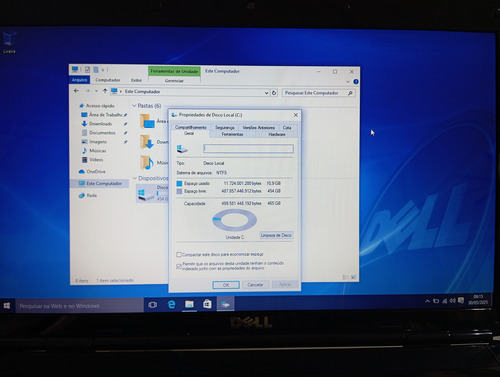Viewport: 500px width, 377px height.
Task: Collapse the Dispositivos group
Action: click(x=135, y=178)
